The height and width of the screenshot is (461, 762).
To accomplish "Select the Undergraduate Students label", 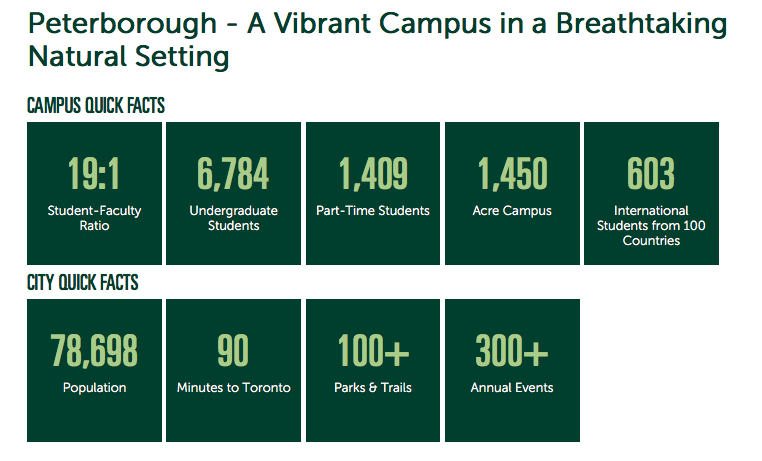I will 233,218.
